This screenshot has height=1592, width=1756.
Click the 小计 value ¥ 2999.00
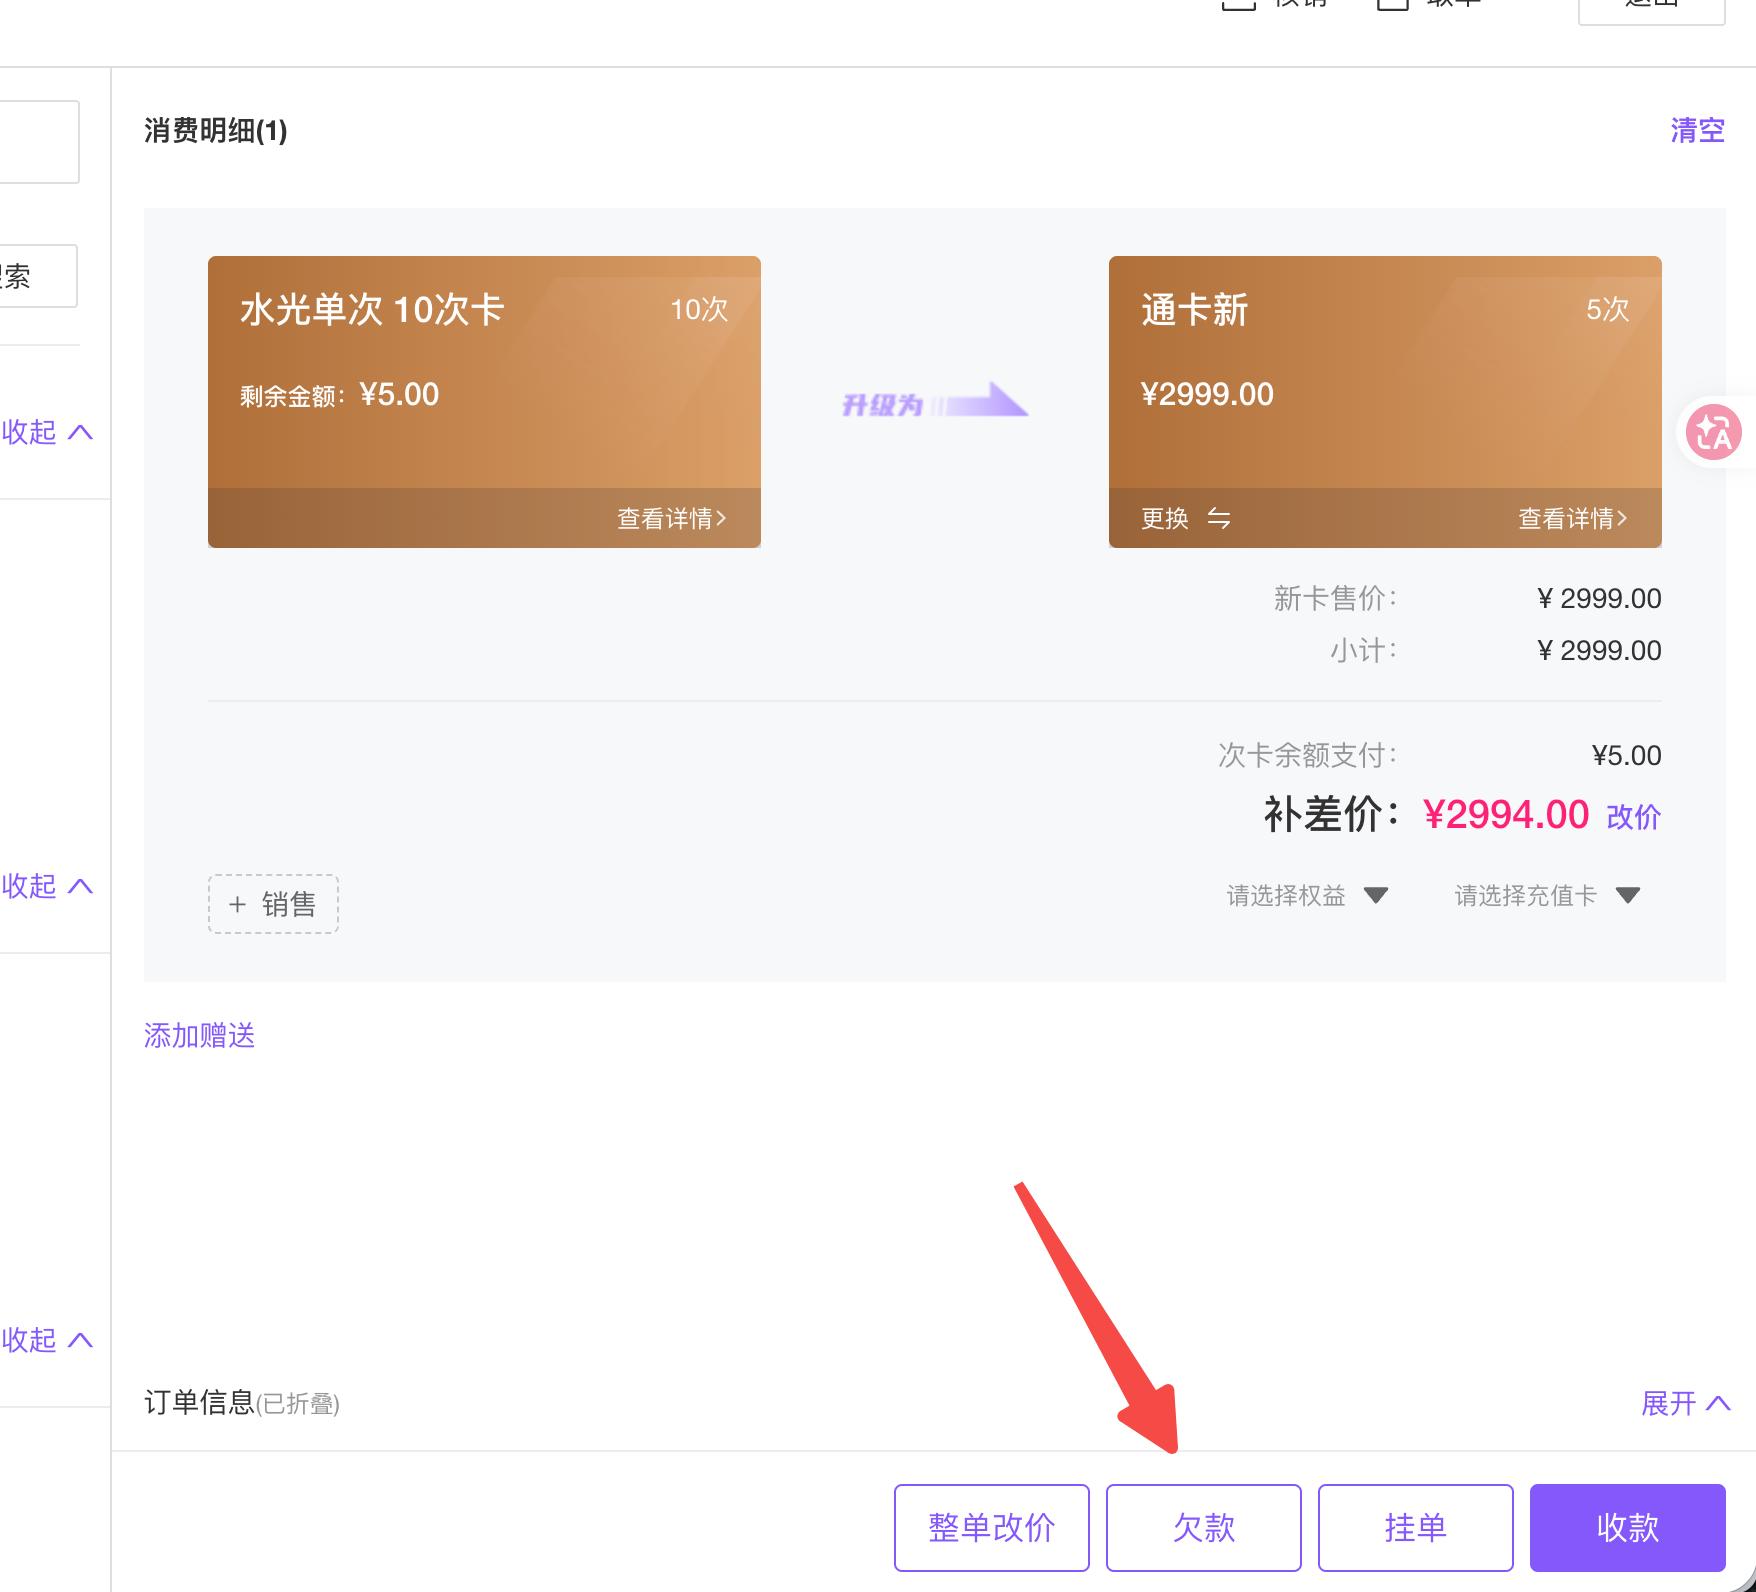pyautogui.click(x=1599, y=650)
